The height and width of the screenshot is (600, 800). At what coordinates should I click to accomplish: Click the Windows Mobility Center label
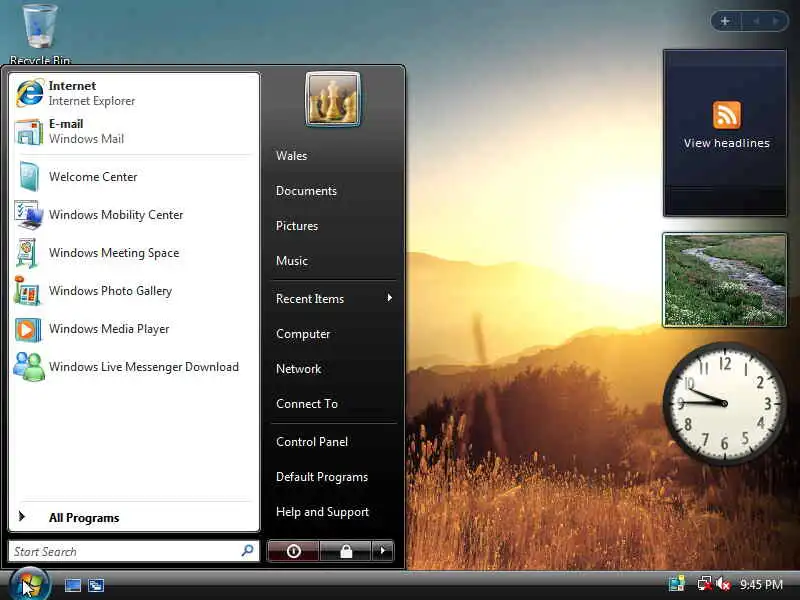click(x=116, y=215)
